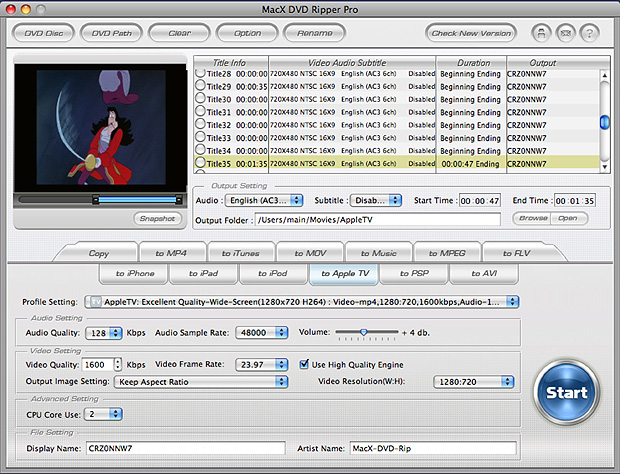Adjust the Volume slider knob
Screen dimensions: 620x474
363,332
